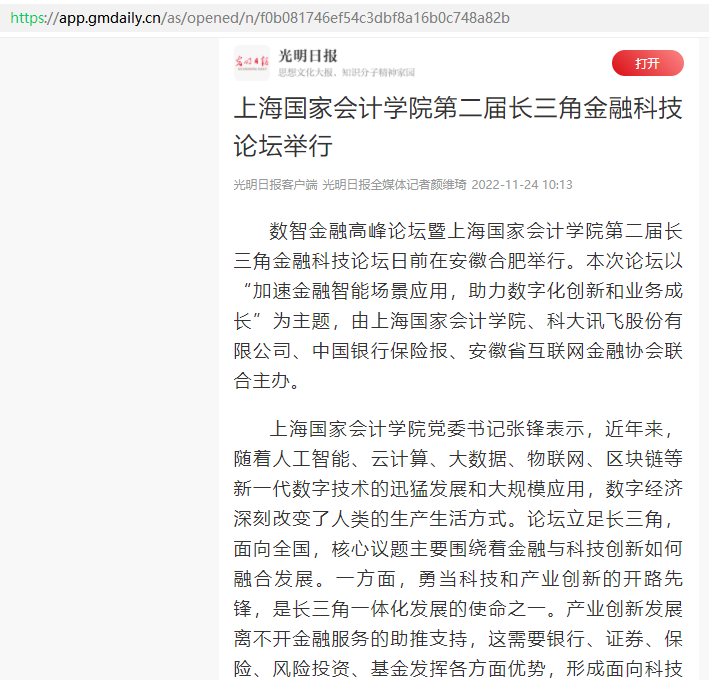
Task: Click the 光明日报 publication name
Action: tap(308, 56)
